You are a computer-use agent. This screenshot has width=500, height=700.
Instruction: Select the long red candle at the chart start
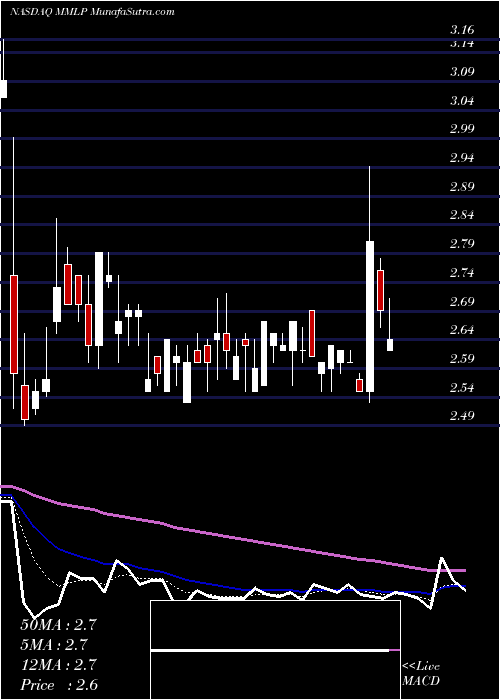coord(14,324)
